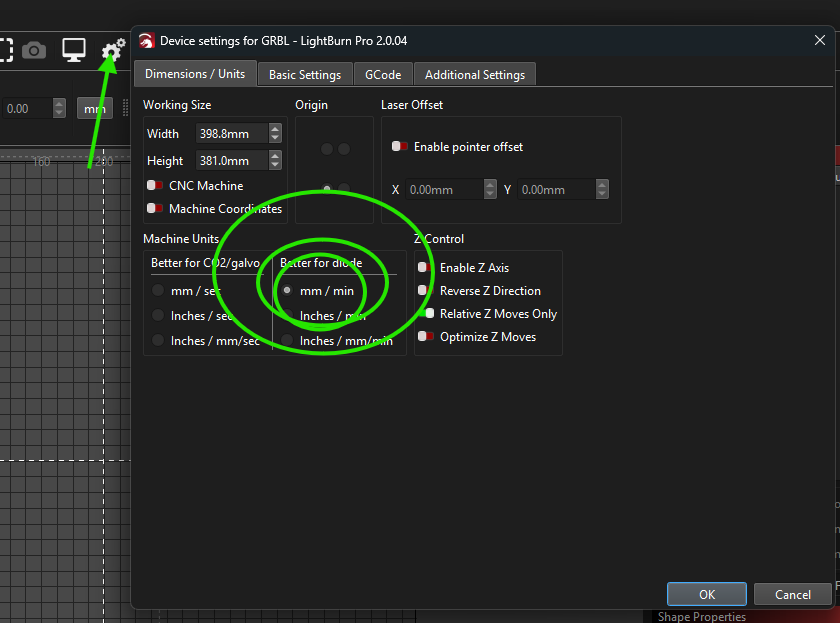
Task: Click the monitor preview icon
Action: tap(74, 50)
